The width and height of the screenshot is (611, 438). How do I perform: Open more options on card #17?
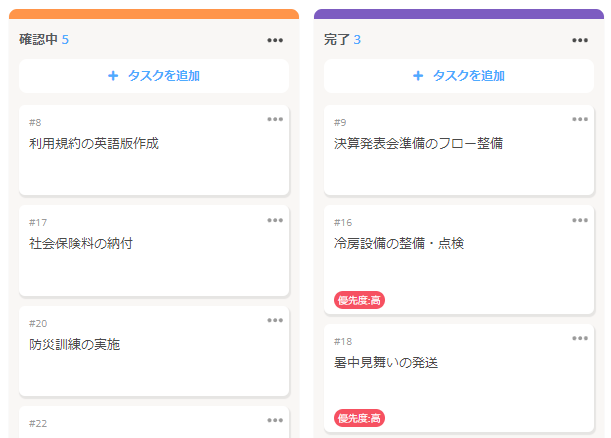pyautogui.click(x=275, y=220)
